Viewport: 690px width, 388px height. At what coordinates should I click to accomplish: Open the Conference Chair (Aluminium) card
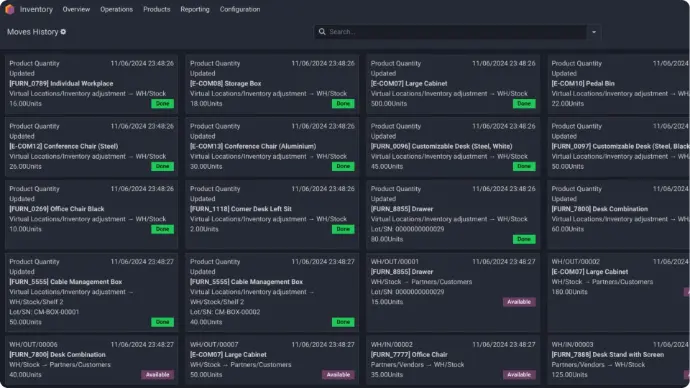(272, 146)
